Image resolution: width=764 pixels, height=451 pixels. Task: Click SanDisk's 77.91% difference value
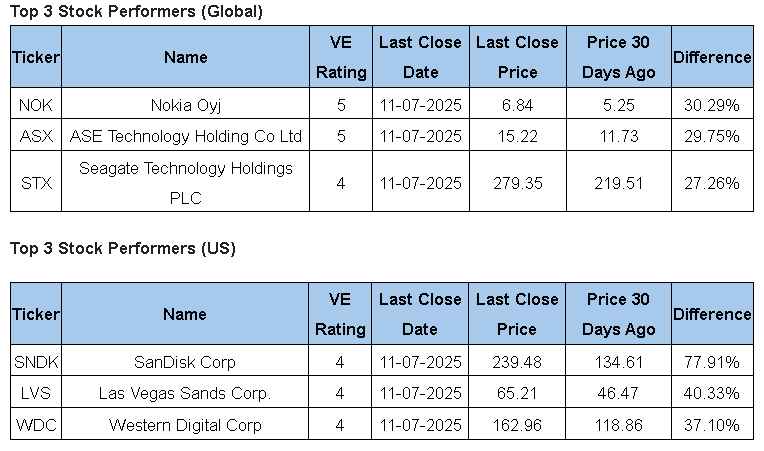coord(711,362)
